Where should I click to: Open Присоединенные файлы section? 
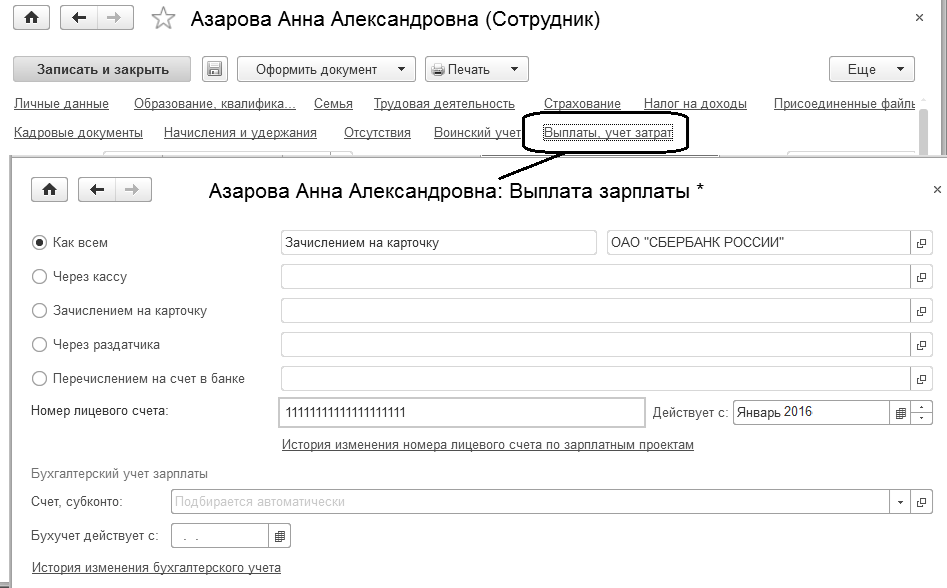(x=844, y=104)
